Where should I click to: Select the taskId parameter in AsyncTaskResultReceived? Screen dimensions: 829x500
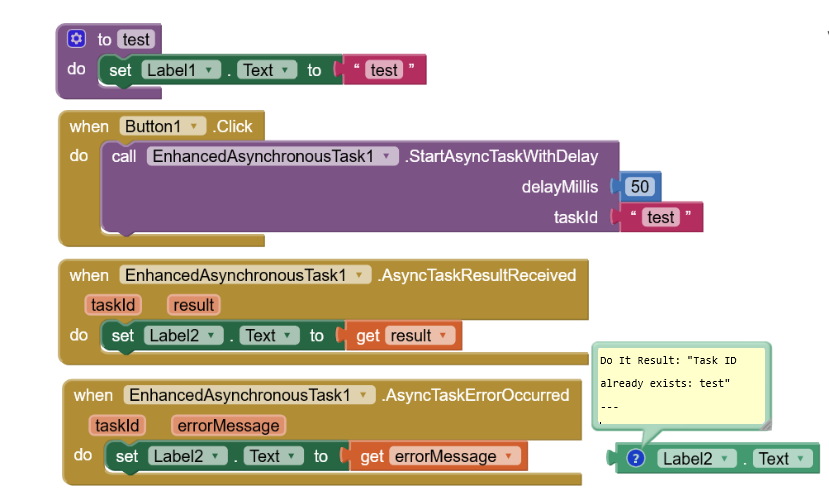click(x=113, y=305)
